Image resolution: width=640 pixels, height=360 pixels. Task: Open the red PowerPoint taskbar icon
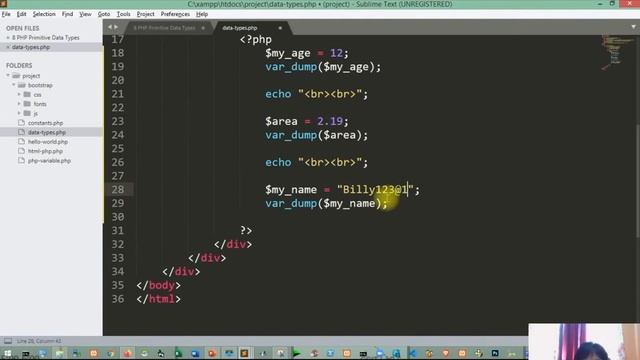tap(211, 353)
